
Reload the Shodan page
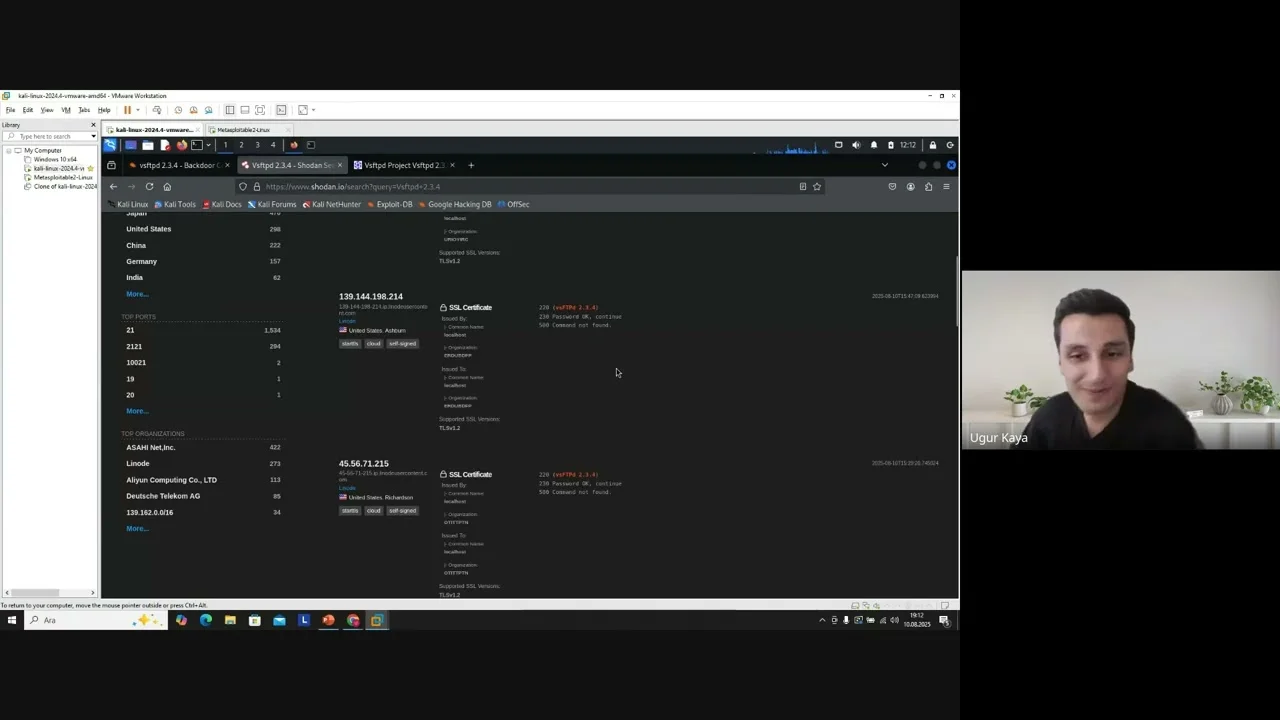coord(149,187)
